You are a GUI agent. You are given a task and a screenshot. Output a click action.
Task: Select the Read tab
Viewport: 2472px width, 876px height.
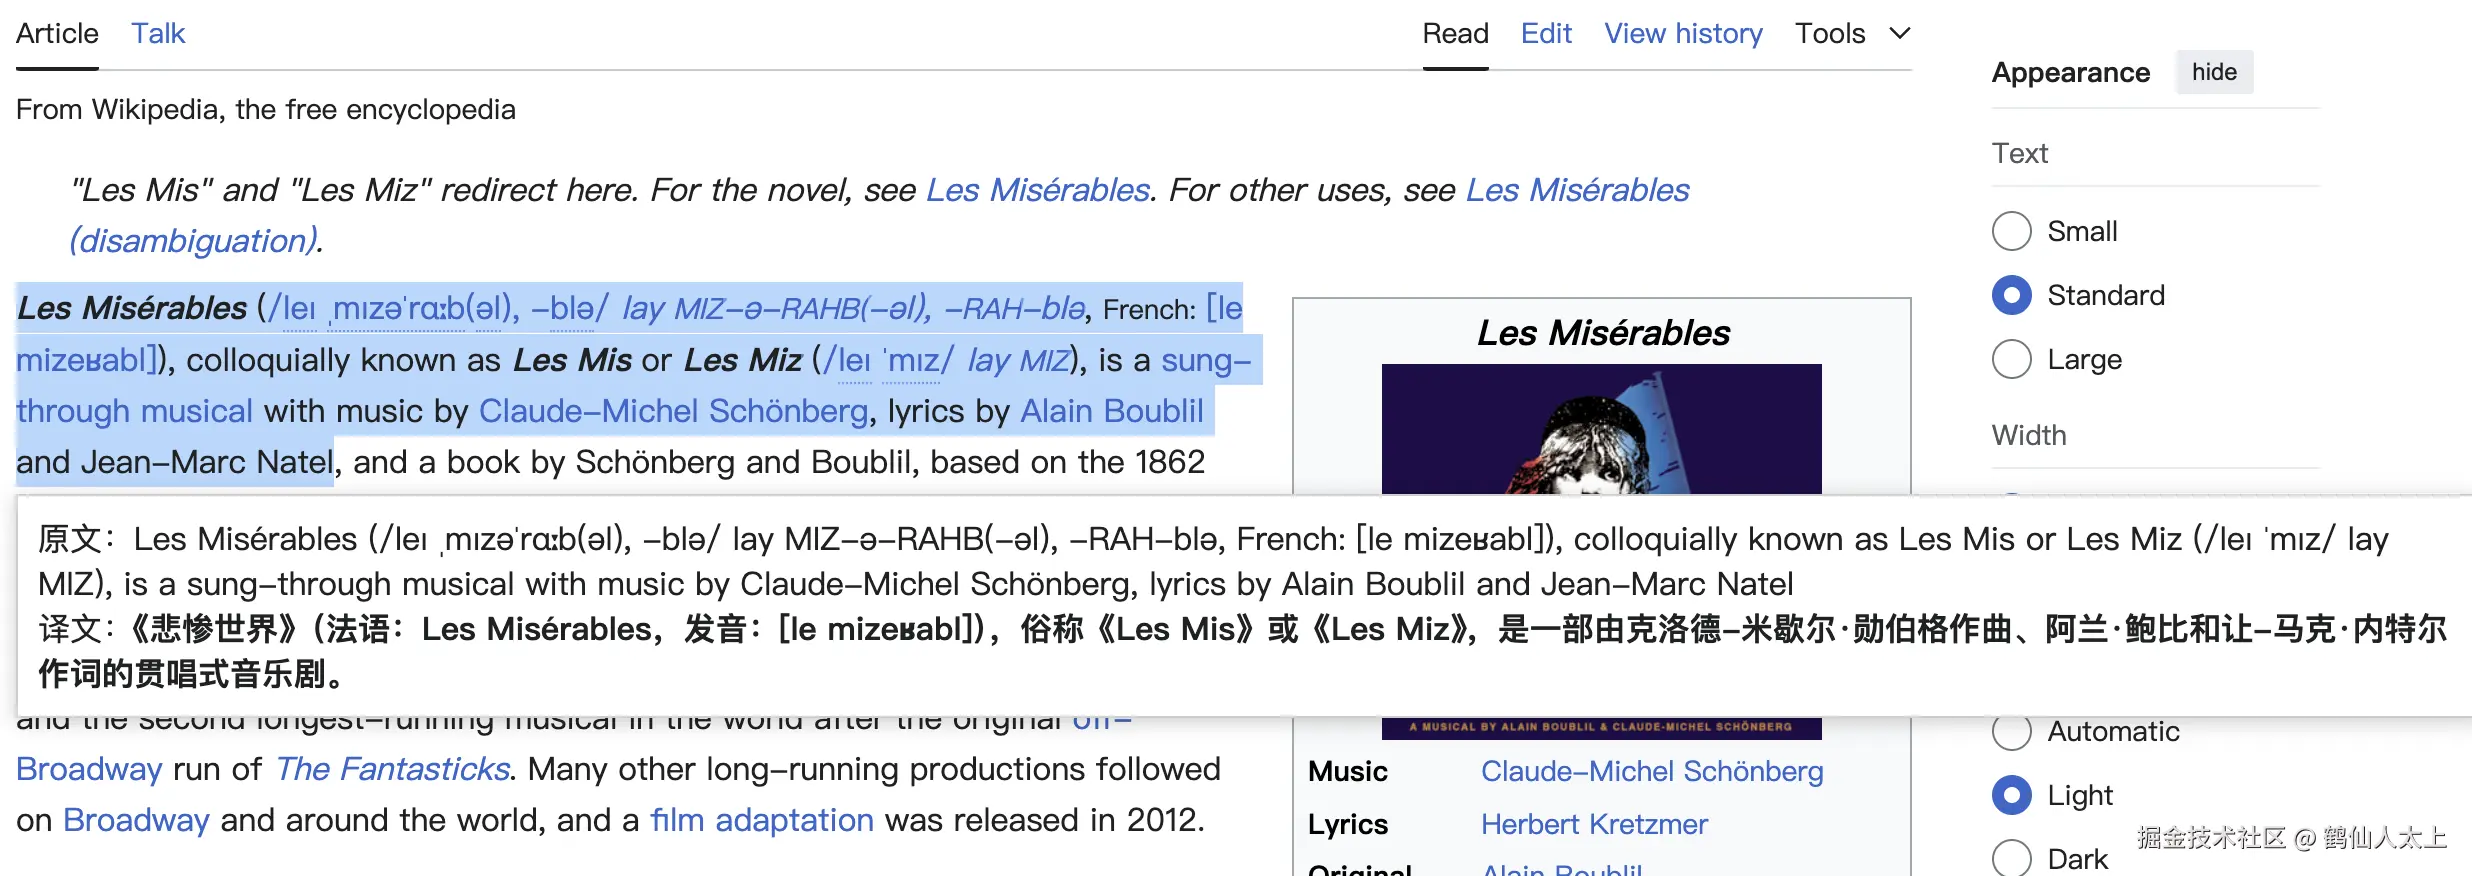coord(1455,34)
